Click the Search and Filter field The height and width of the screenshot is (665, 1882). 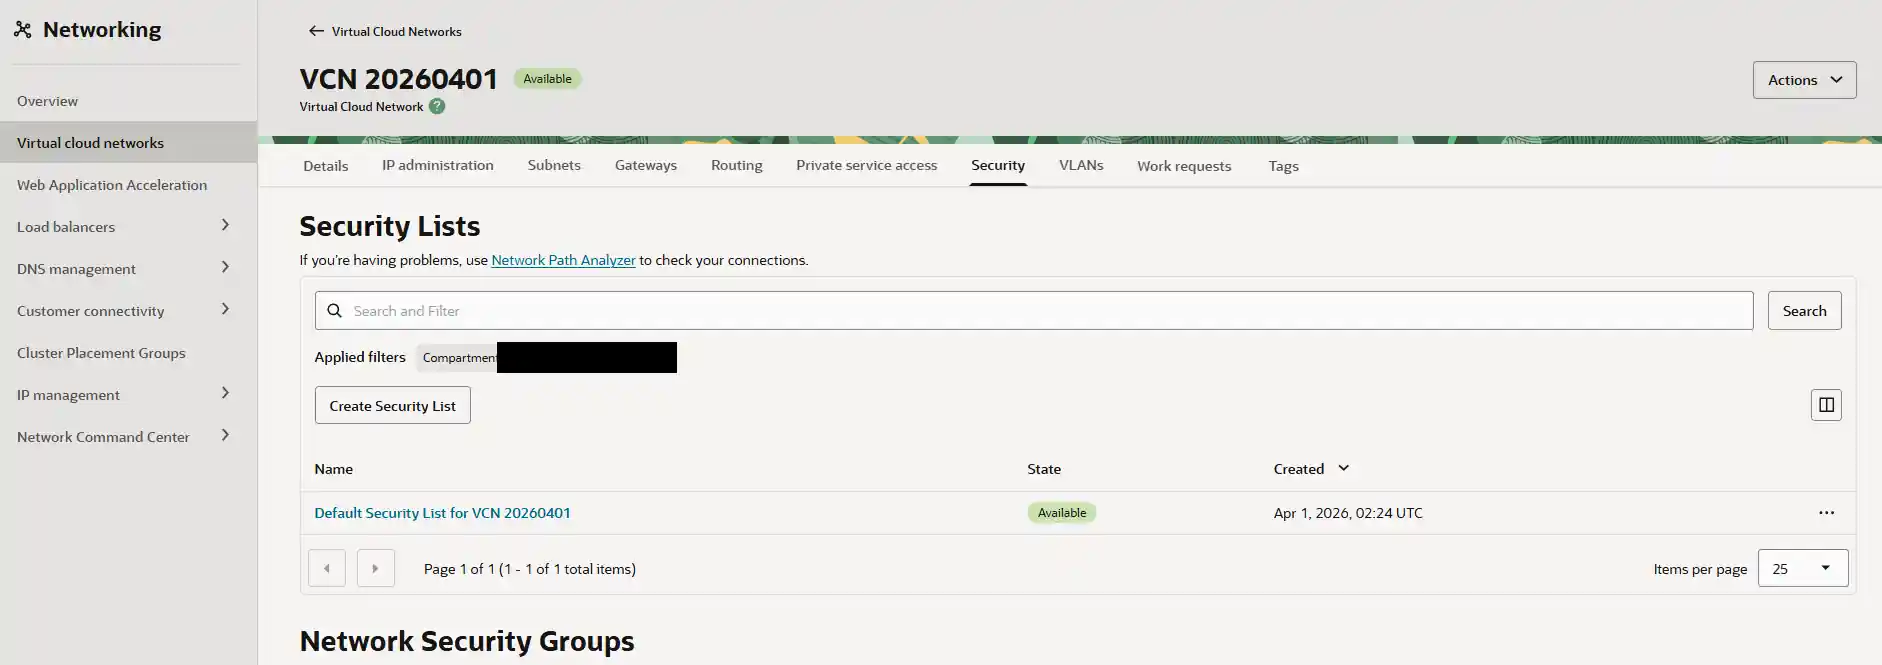pyautogui.click(x=1033, y=311)
